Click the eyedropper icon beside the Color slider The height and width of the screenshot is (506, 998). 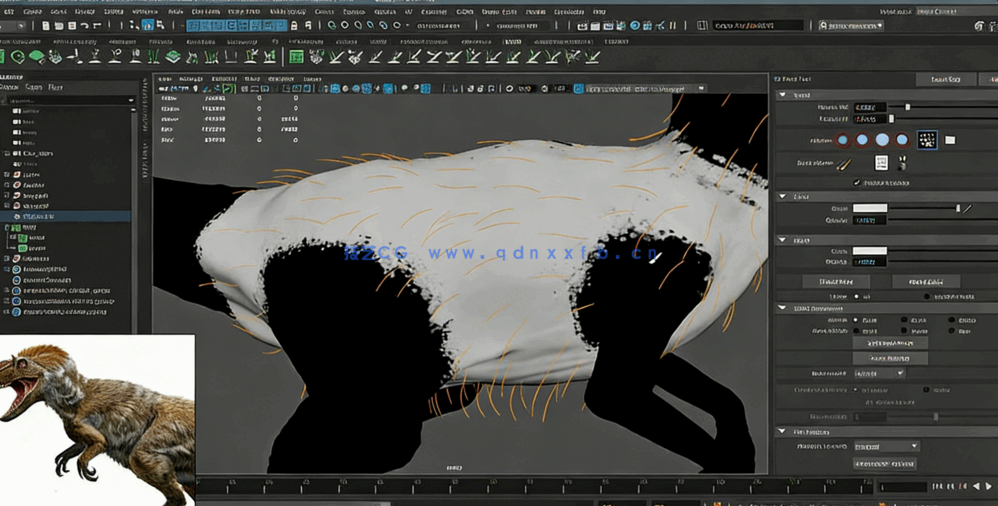click(x=967, y=208)
